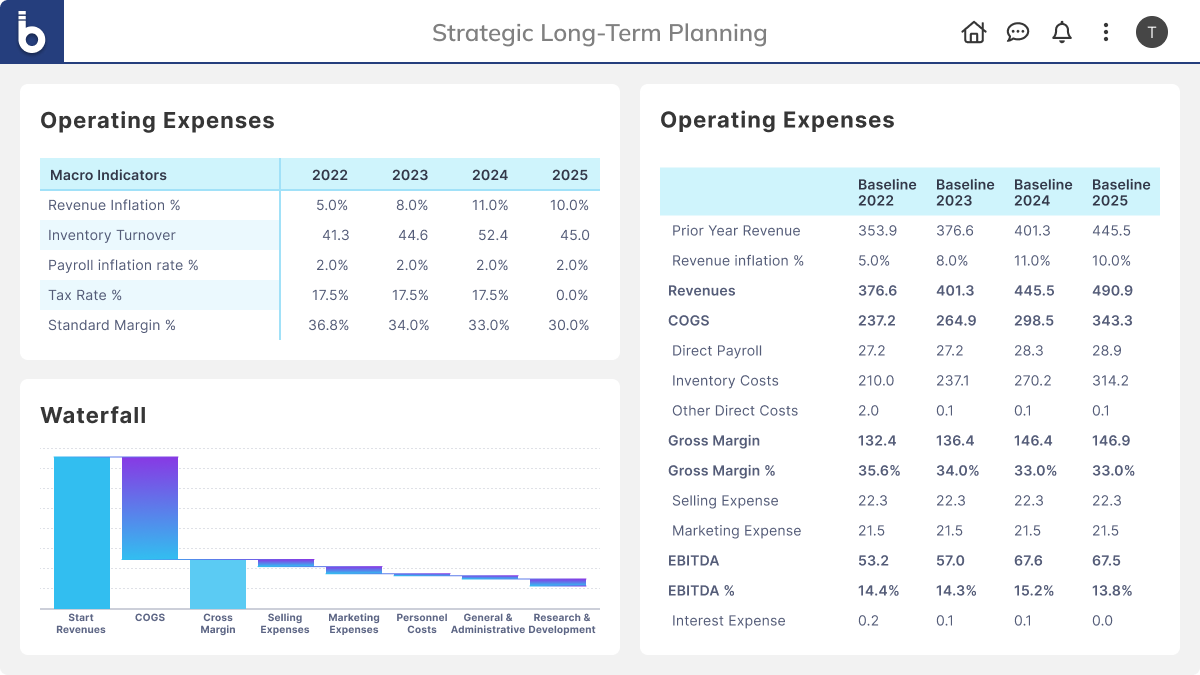Expand the COGS row
Viewport: 1200px width, 675px height.
688,321
